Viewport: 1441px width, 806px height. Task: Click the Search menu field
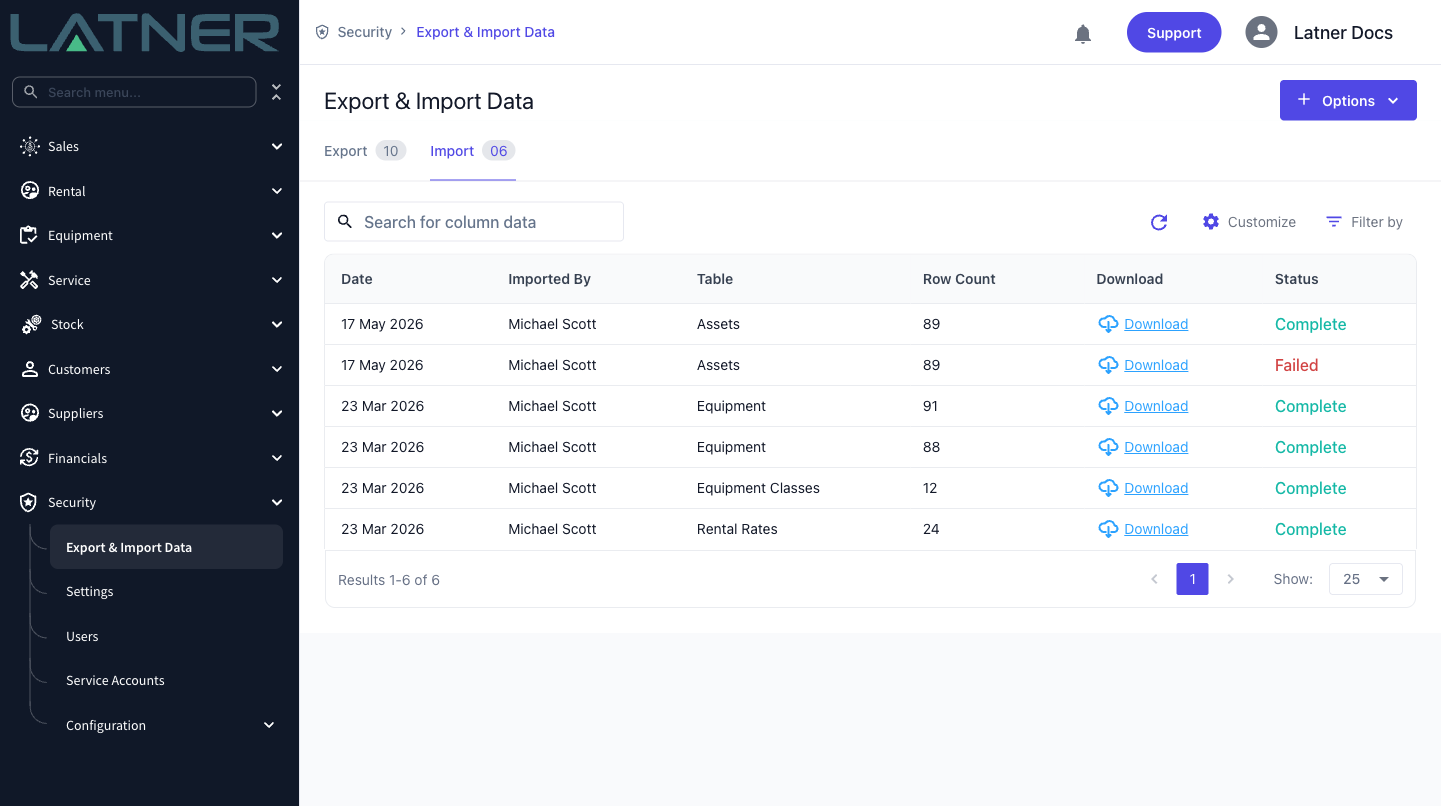pos(134,92)
